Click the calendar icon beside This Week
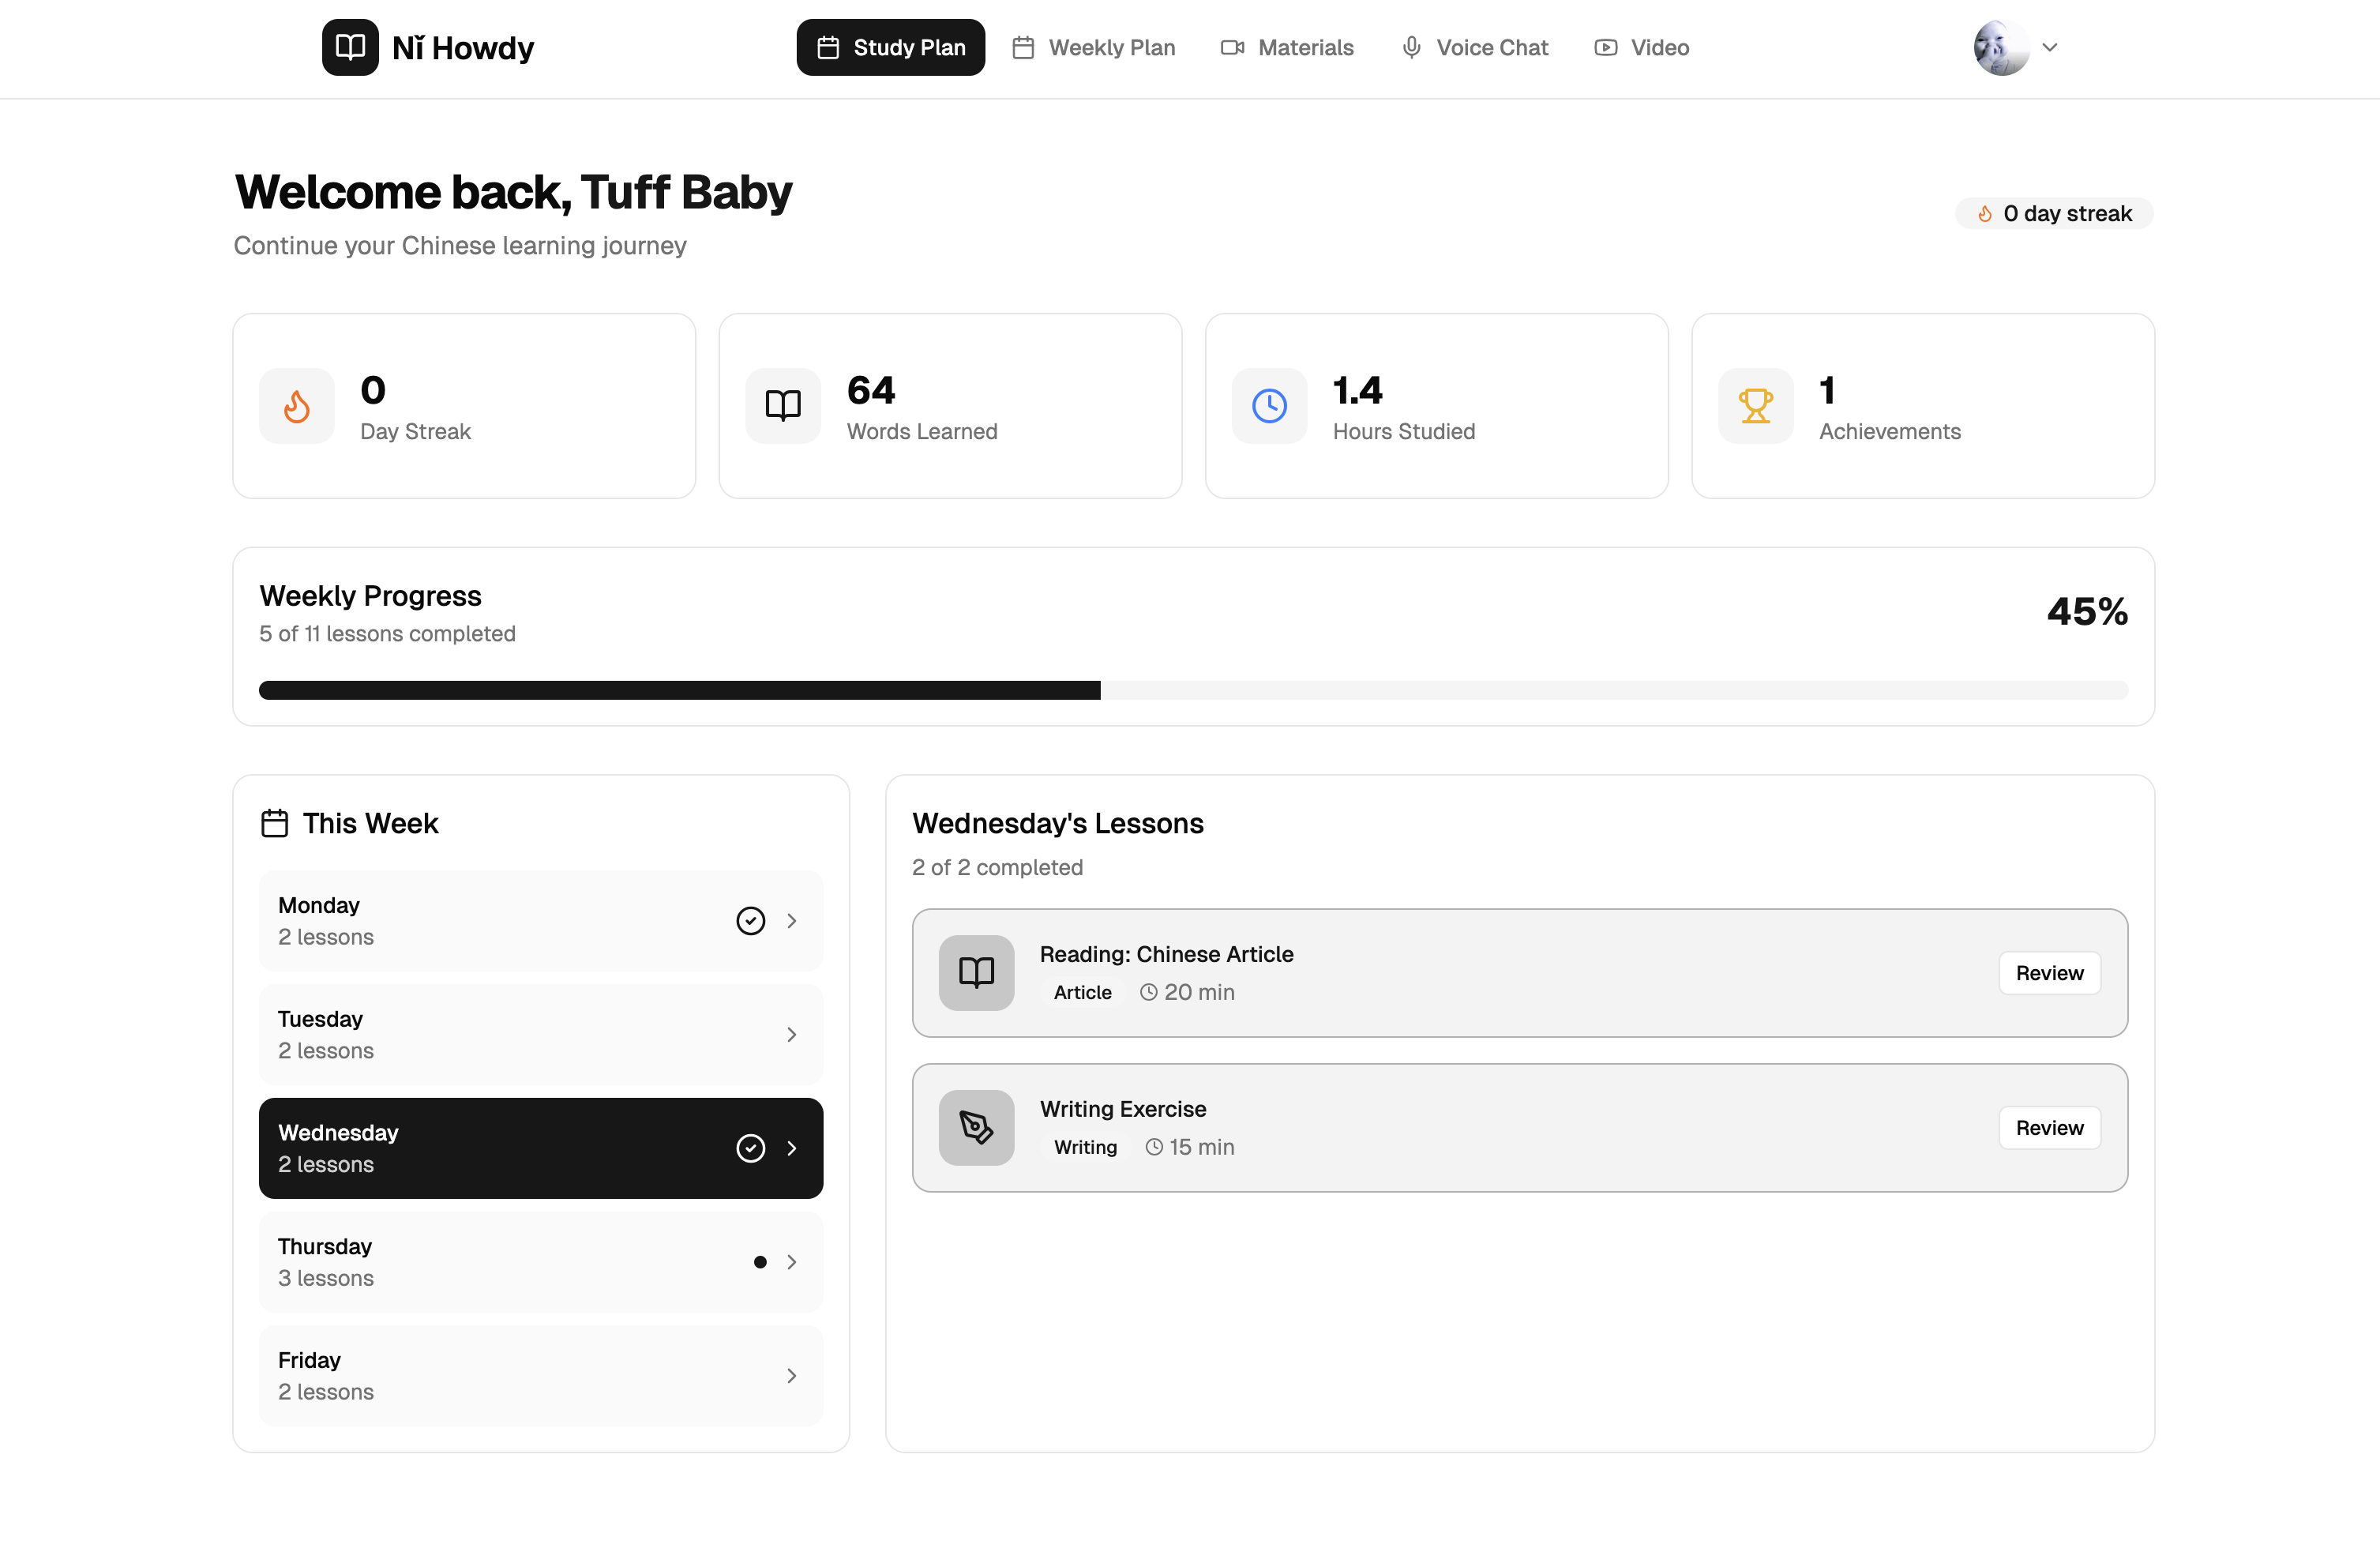Screen dimensions: 2380x1567 [274, 823]
